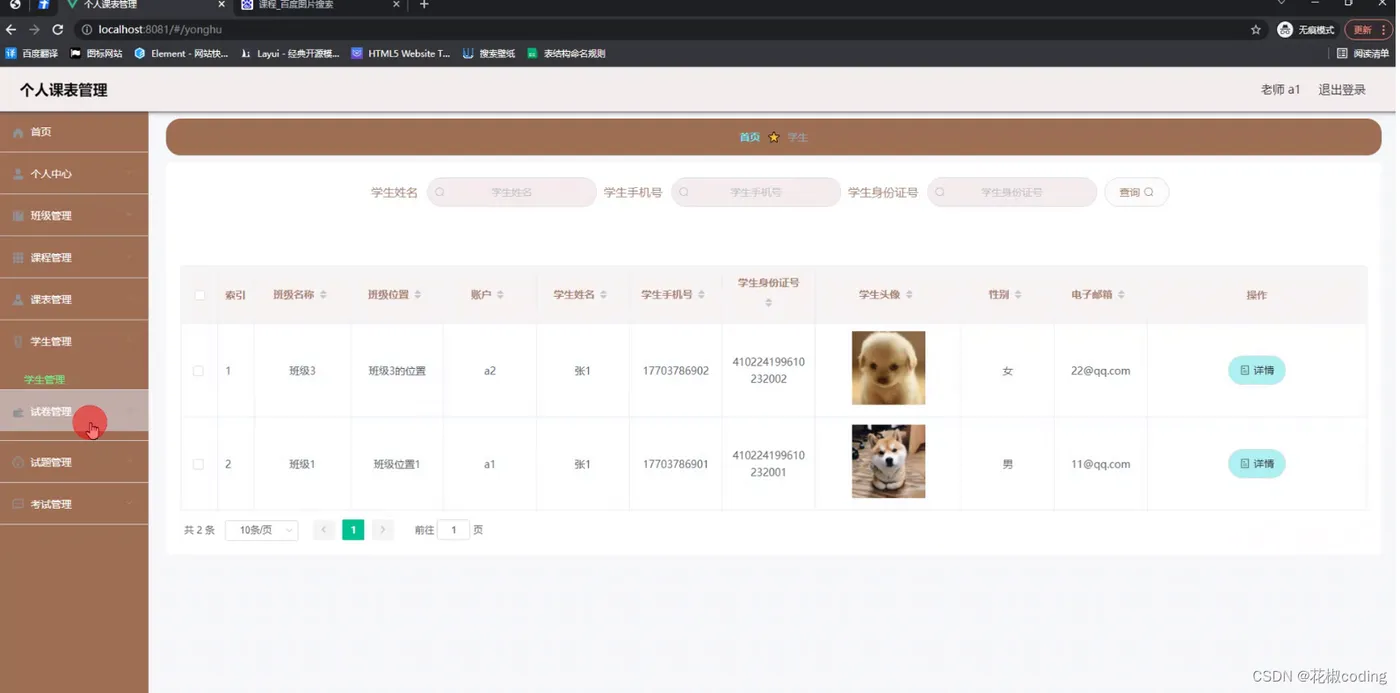Click the person icon beside 个人中心
Screen dimensions: 1400x693
(18, 174)
